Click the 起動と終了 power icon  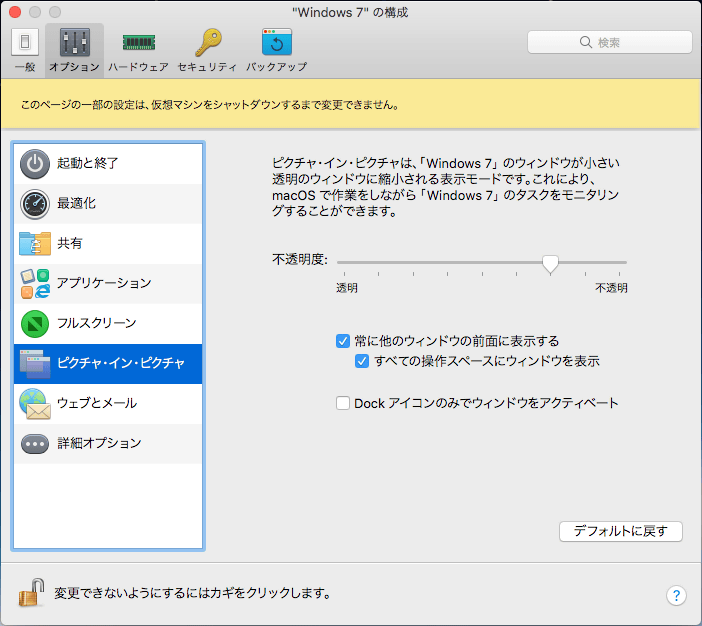coord(35,164)
